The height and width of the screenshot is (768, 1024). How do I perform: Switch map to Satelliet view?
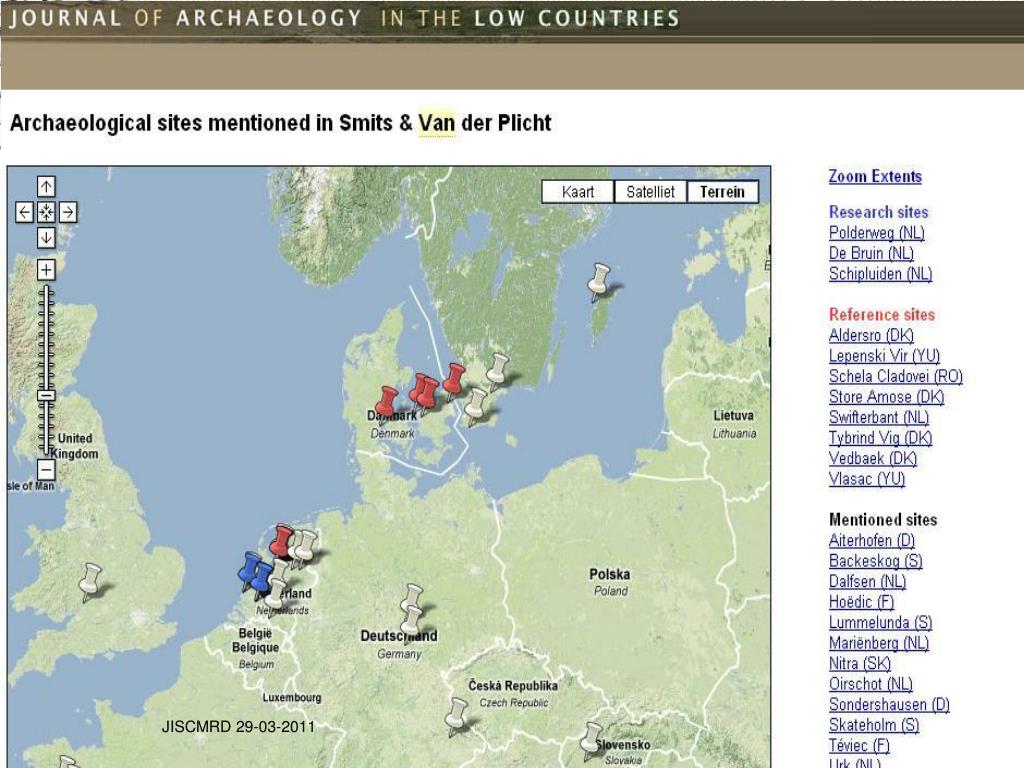(x=650, y=192)
